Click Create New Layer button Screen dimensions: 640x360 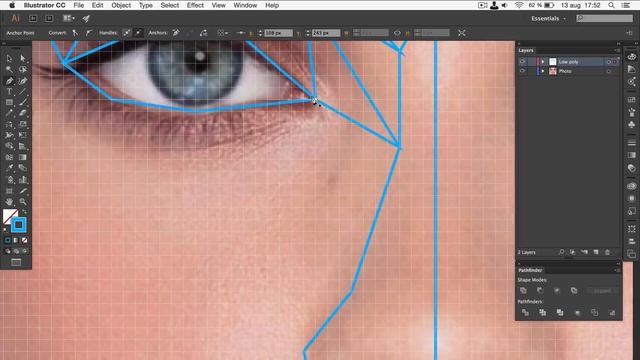(x=596, y=252)
